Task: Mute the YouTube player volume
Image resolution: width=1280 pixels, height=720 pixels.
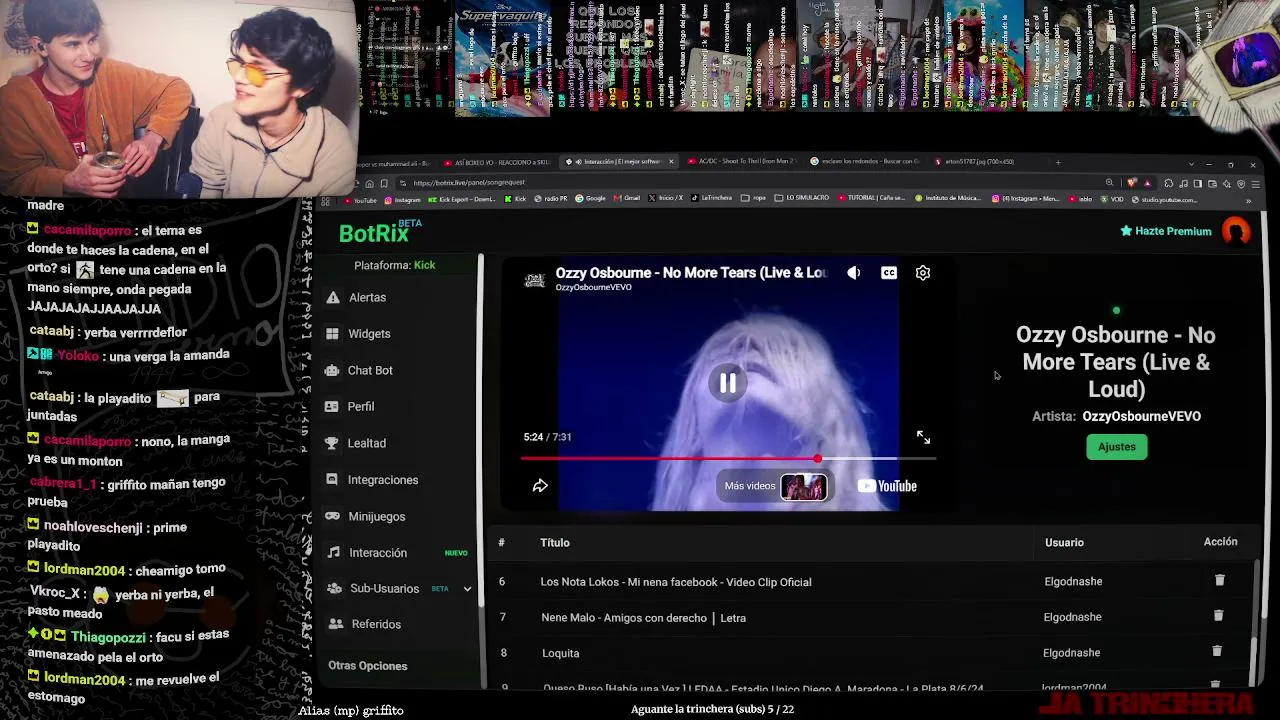Action: click(x=853, y=273)
